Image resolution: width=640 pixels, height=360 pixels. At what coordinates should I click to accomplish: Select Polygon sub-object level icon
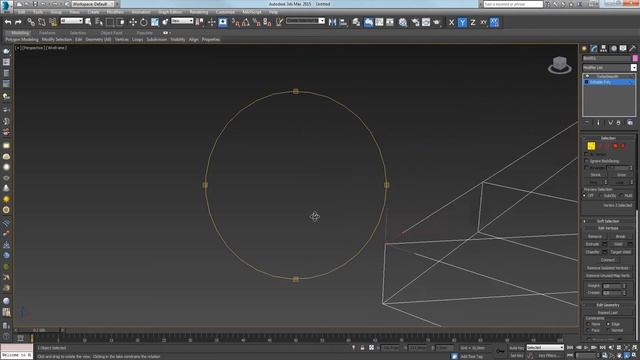pyautogui.click(x=616, y=146)
